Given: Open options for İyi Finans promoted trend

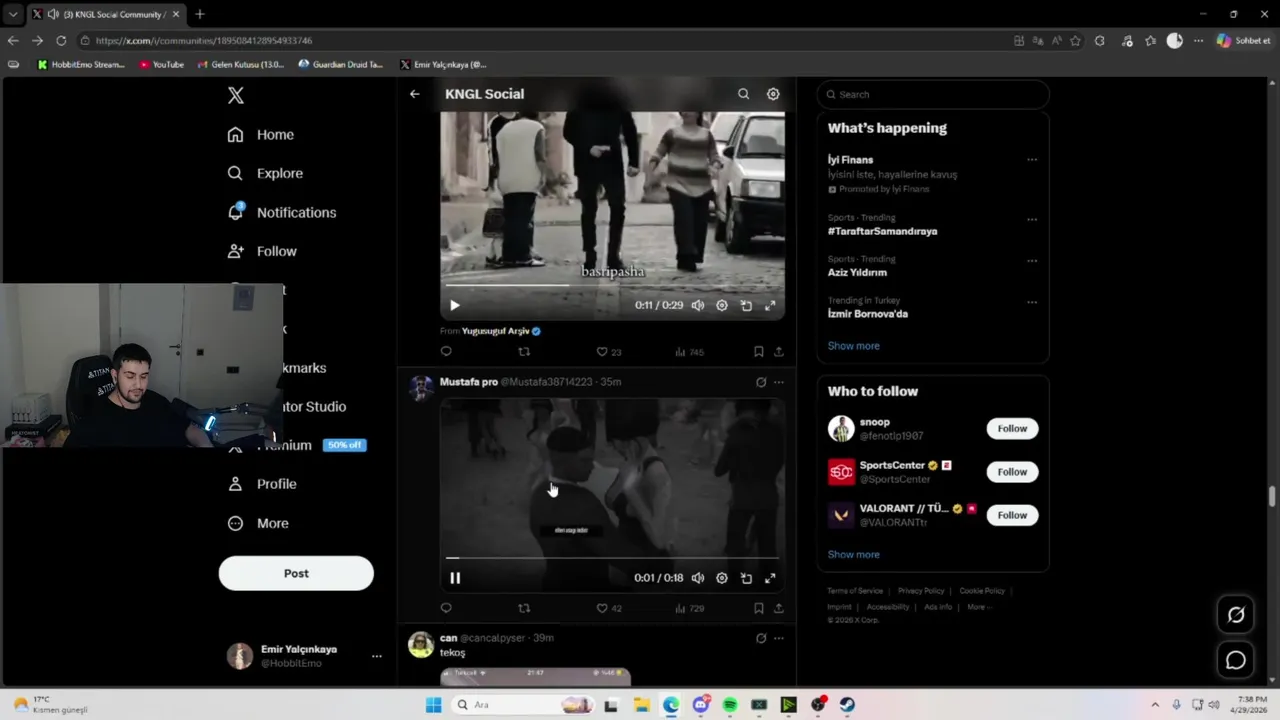Looking at the screenshot, I should [x=1032, y=160].
